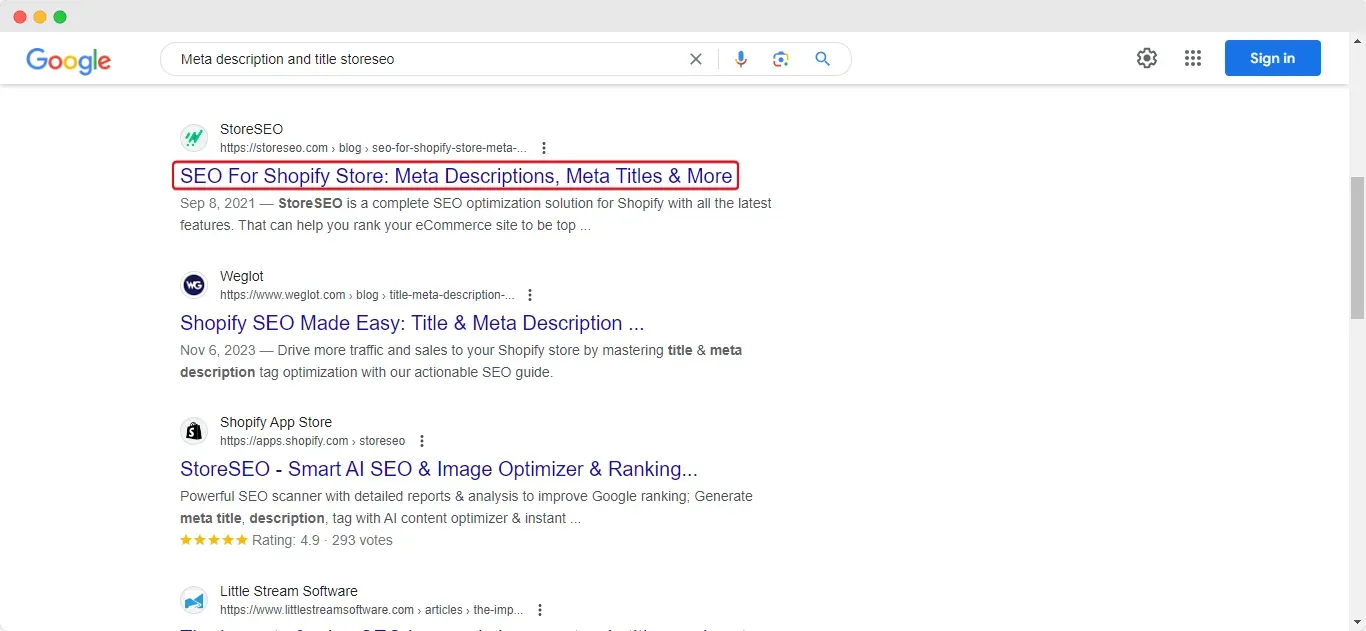Click the Google logo
The width and height of the screenshot is (1366, 631).
click(68, 60)
